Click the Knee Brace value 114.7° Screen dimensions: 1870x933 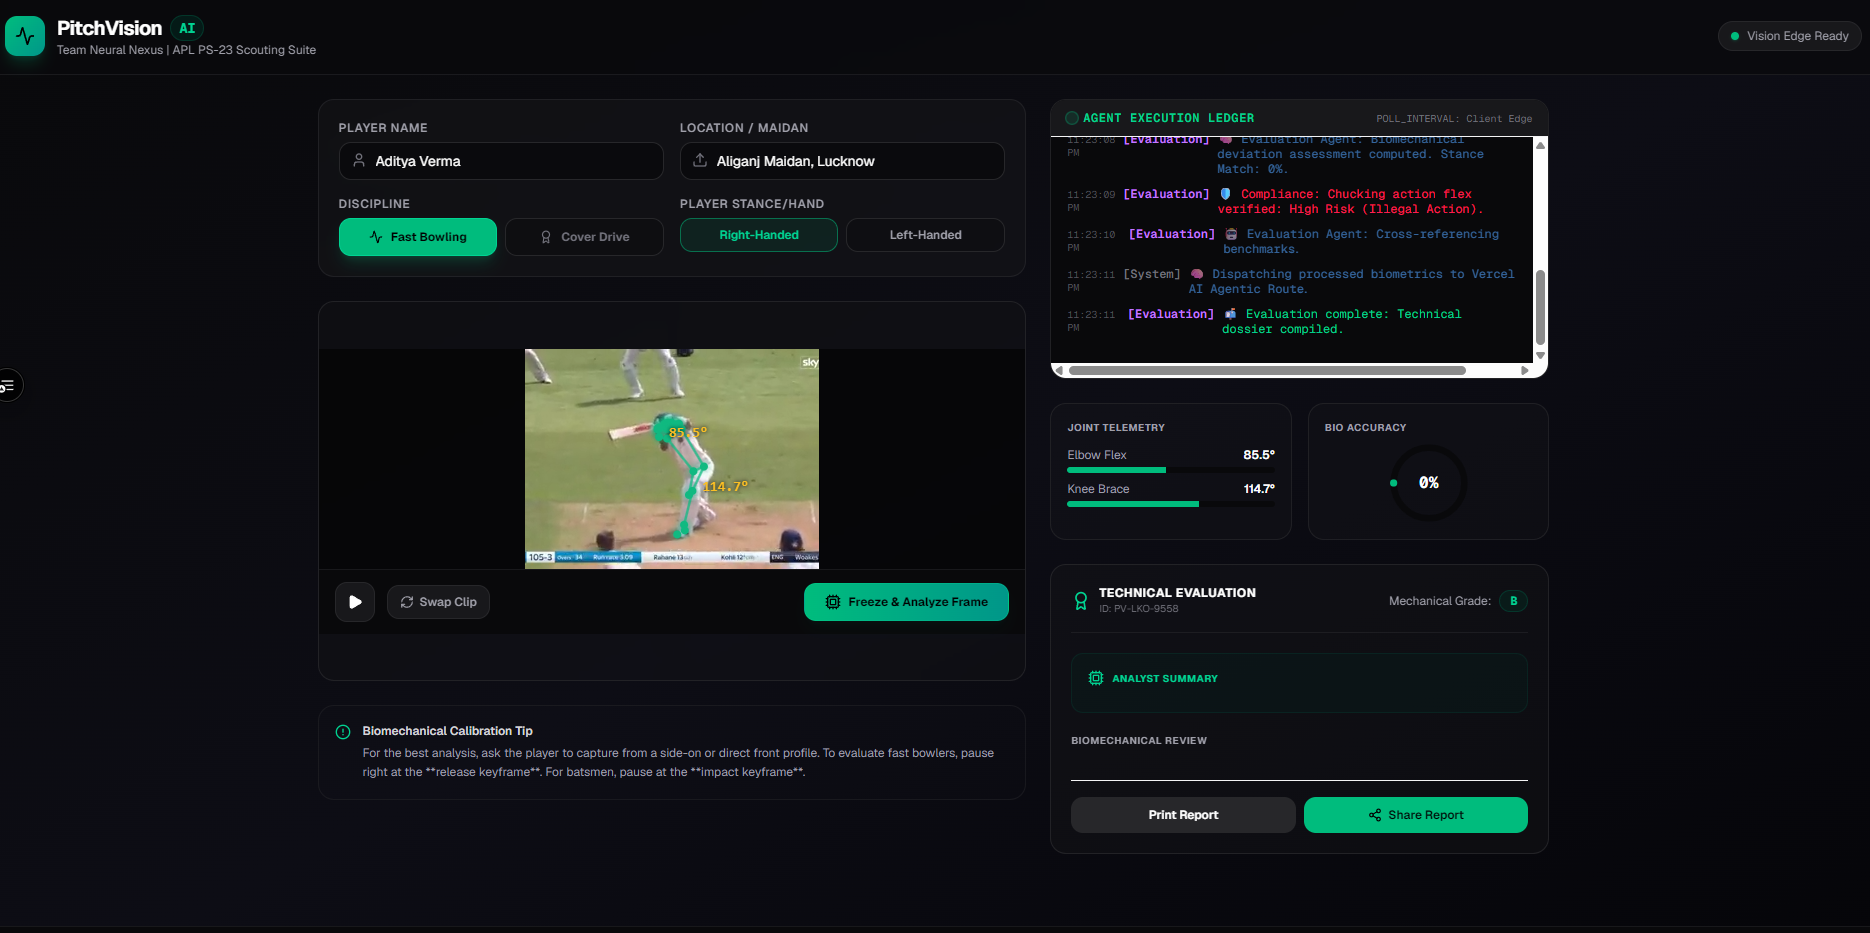(x=1259, y=489)
